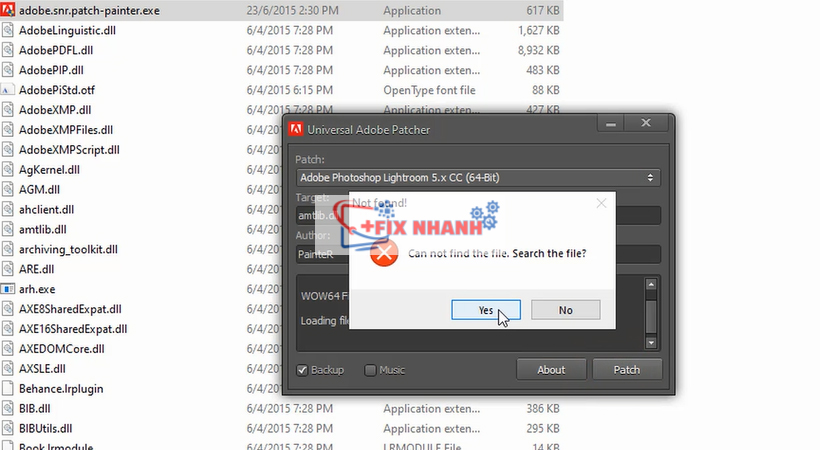
Task: Click Yes to search the file
Action: click(x=485, y=310)
